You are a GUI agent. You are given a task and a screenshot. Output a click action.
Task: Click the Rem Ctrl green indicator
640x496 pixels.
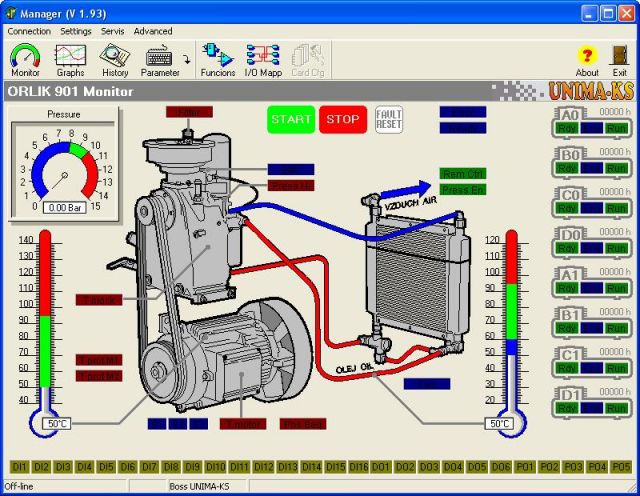(463, 173)
